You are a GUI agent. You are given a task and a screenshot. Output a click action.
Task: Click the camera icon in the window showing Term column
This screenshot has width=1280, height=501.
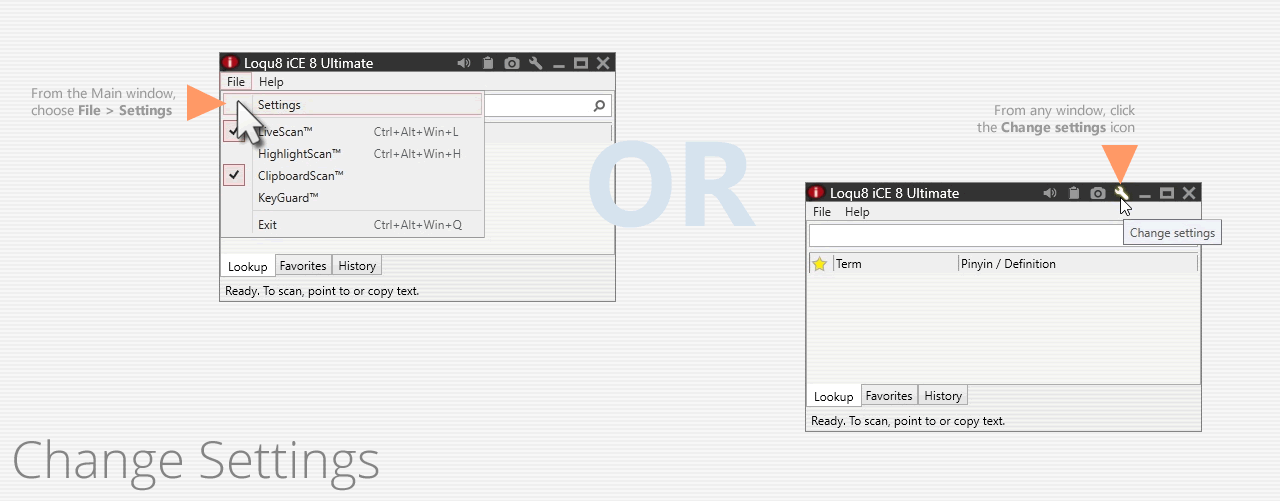pyautogui.click(x=1098, y=193)
